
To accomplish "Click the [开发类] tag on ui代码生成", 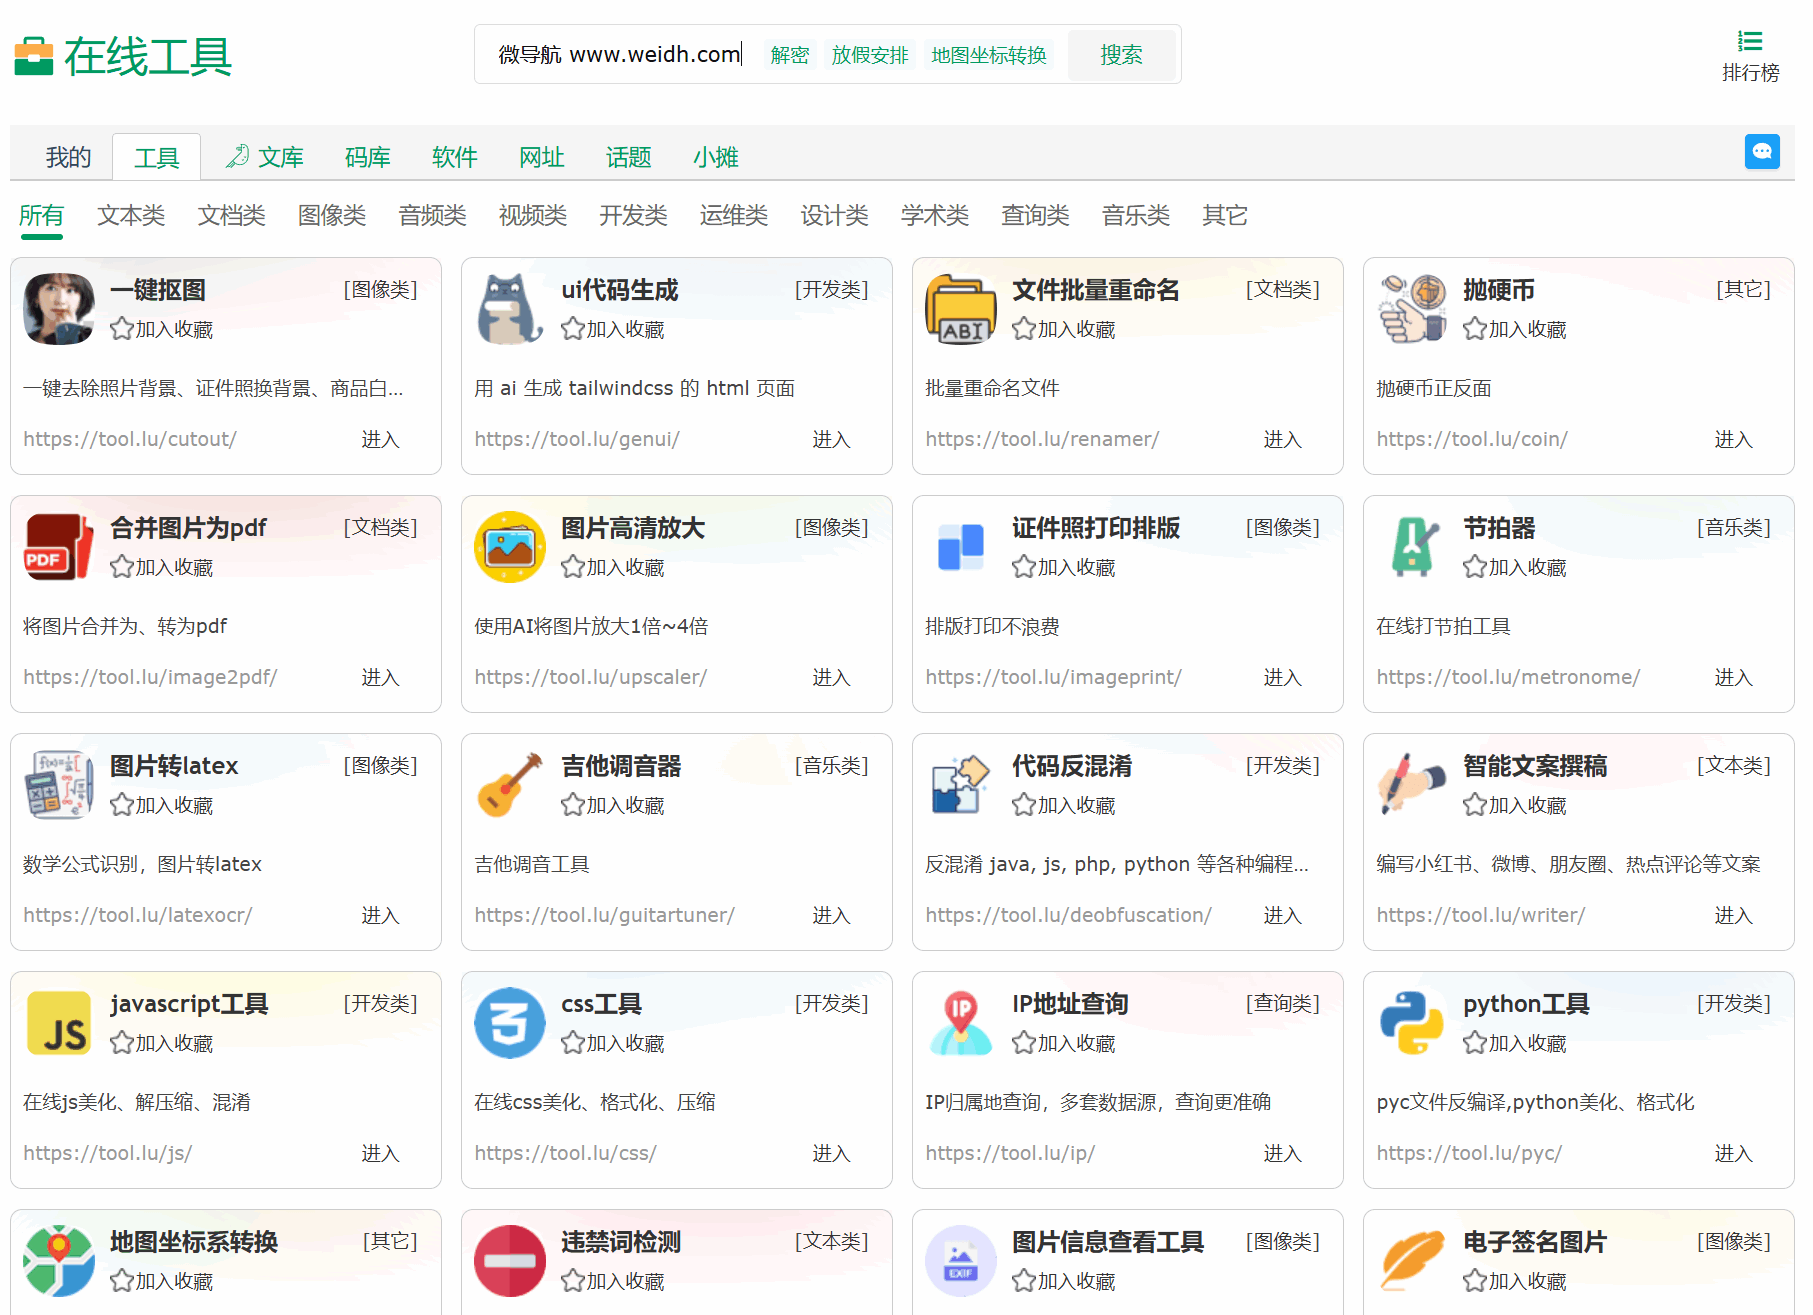I will pyautogui.click(x=831, y=289).
